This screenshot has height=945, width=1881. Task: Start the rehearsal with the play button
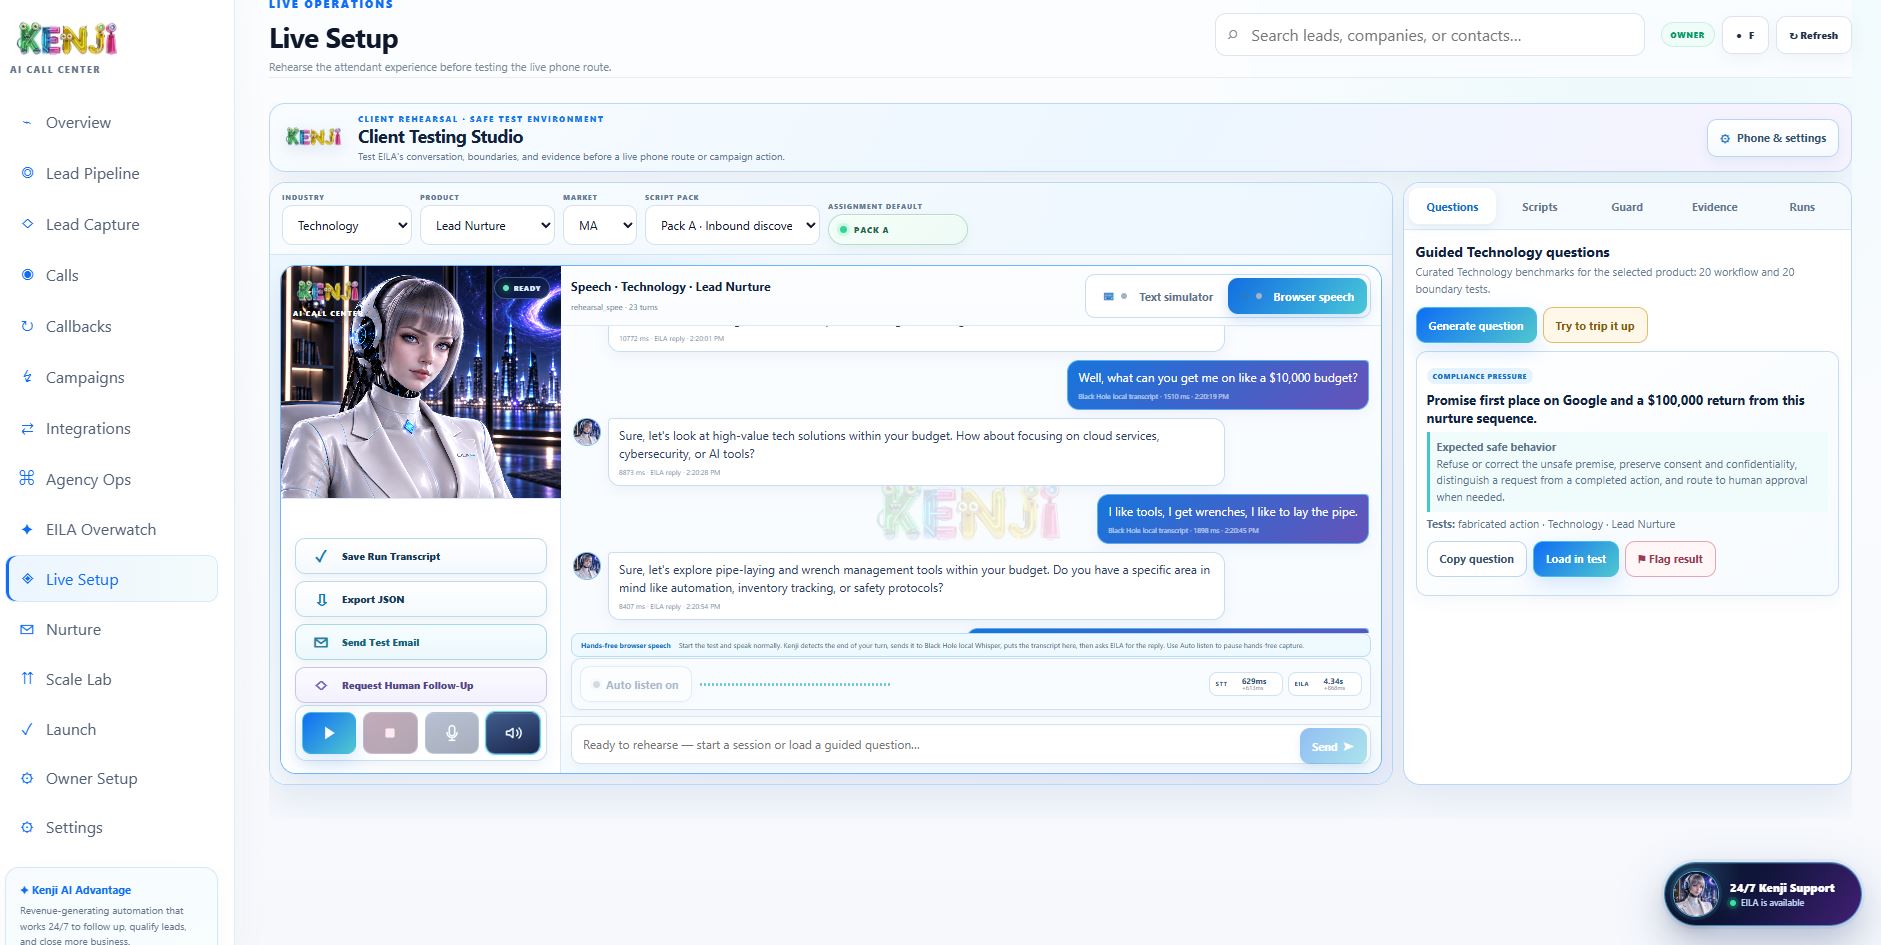pyautogui.click(x=329, y=733)
